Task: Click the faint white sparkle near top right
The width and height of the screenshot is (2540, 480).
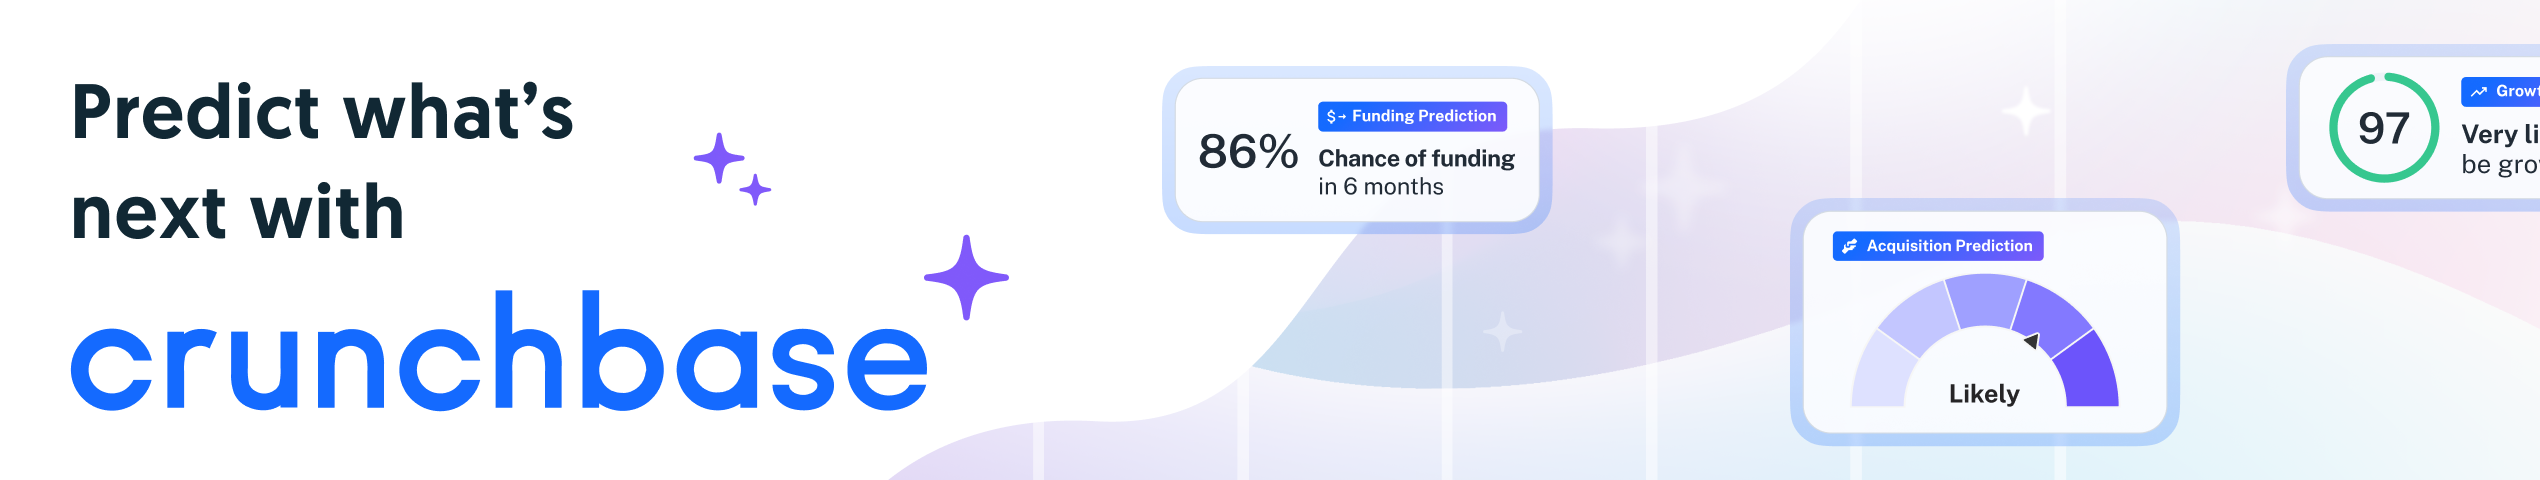Action: tap(2025, 111)
